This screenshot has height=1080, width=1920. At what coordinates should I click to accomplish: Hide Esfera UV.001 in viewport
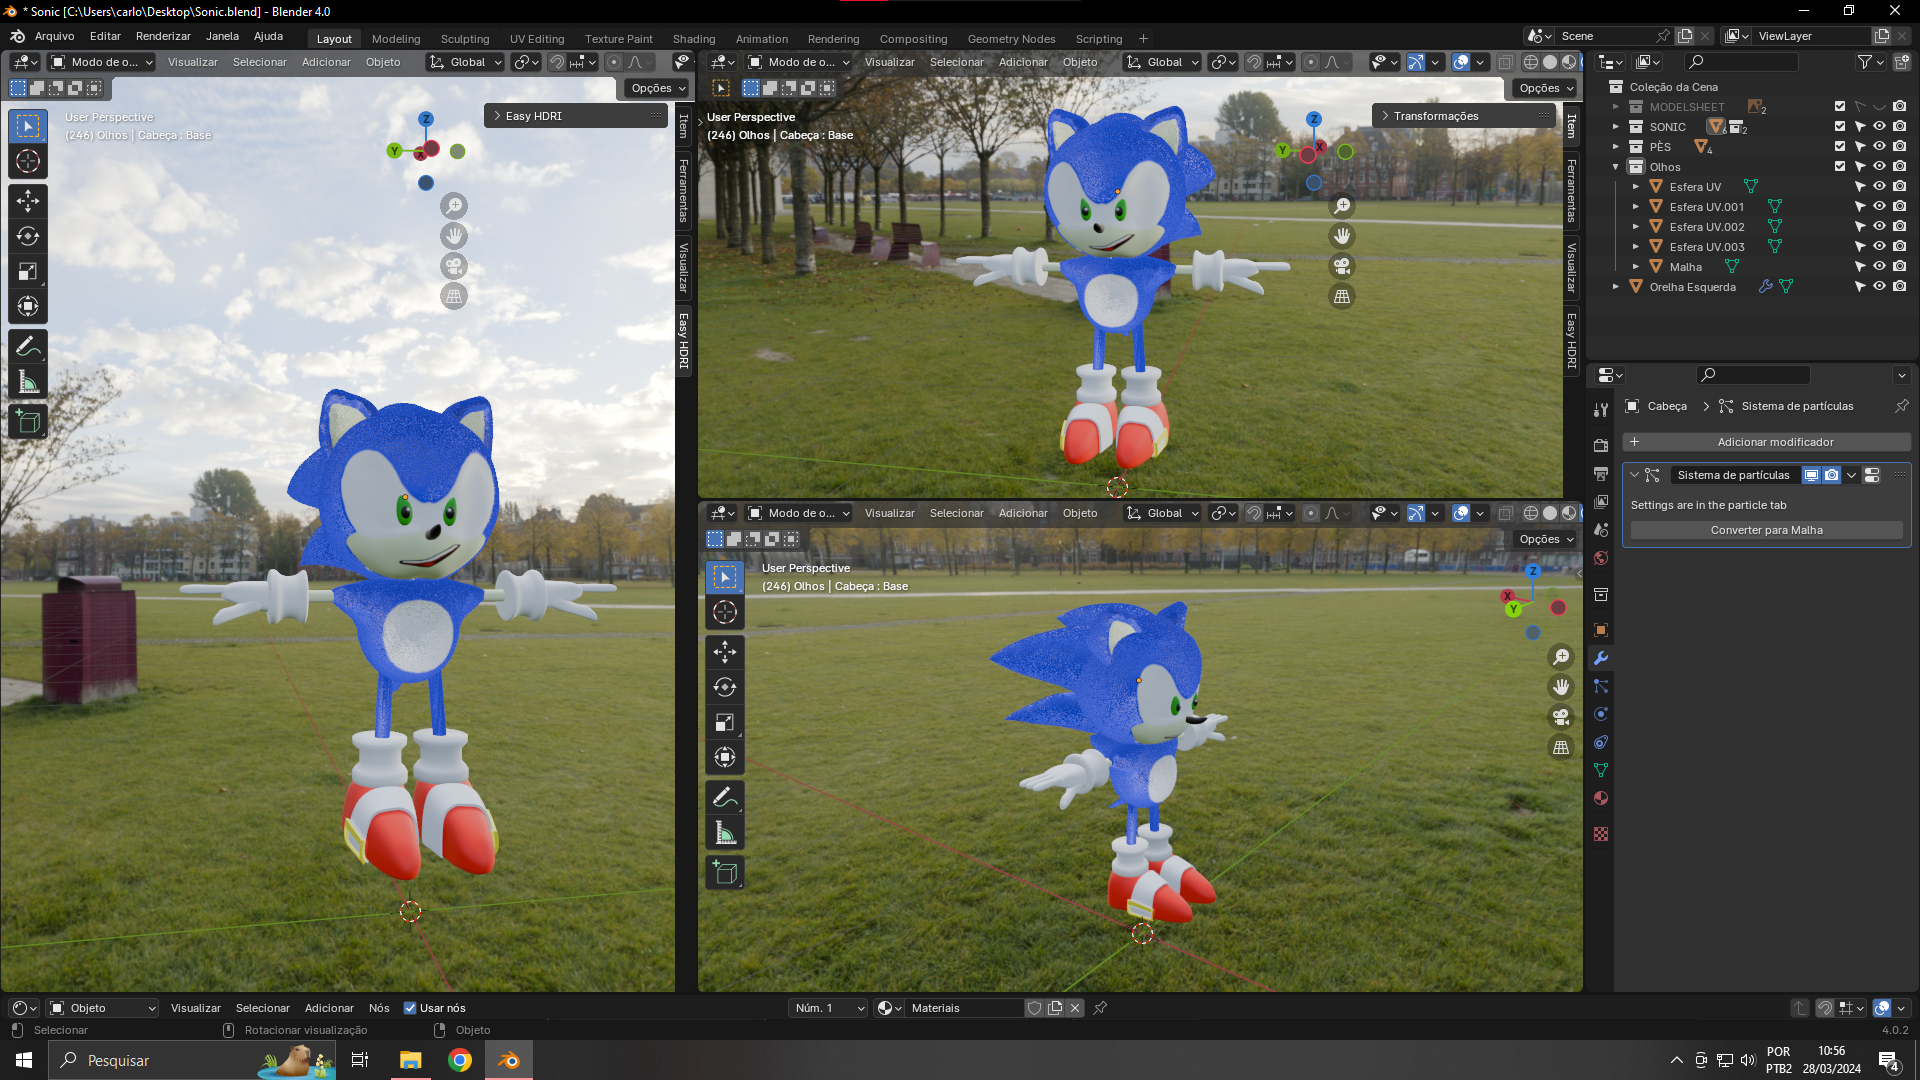[x=1879, y=207]
